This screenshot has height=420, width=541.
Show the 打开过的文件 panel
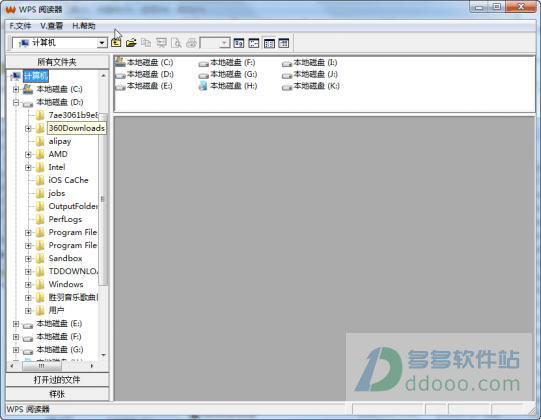(x=57, y=380)
